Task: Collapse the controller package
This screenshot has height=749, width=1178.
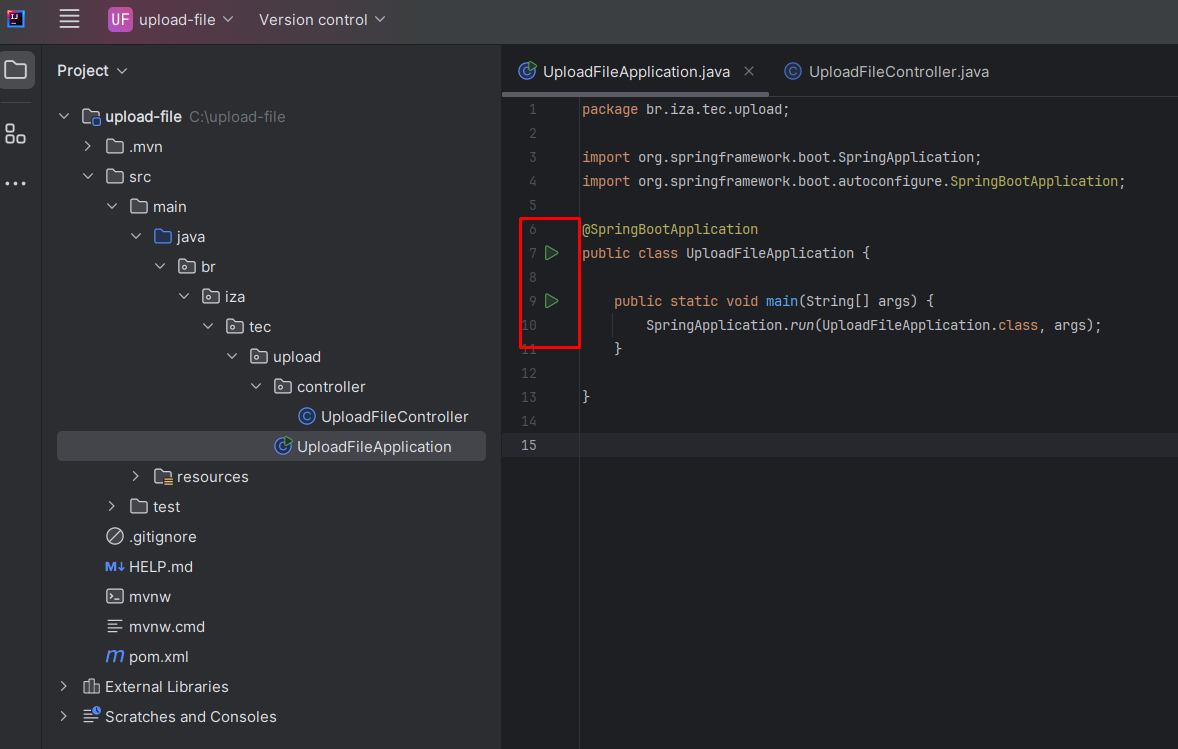Action: pyautogui.click(x=256, y=387)
